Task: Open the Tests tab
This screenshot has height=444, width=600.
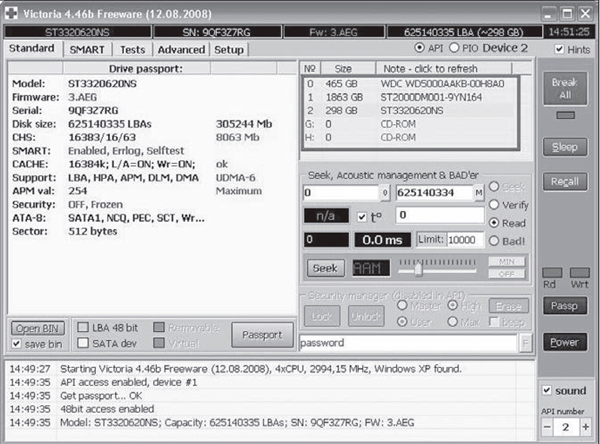Action: (130, 49)
